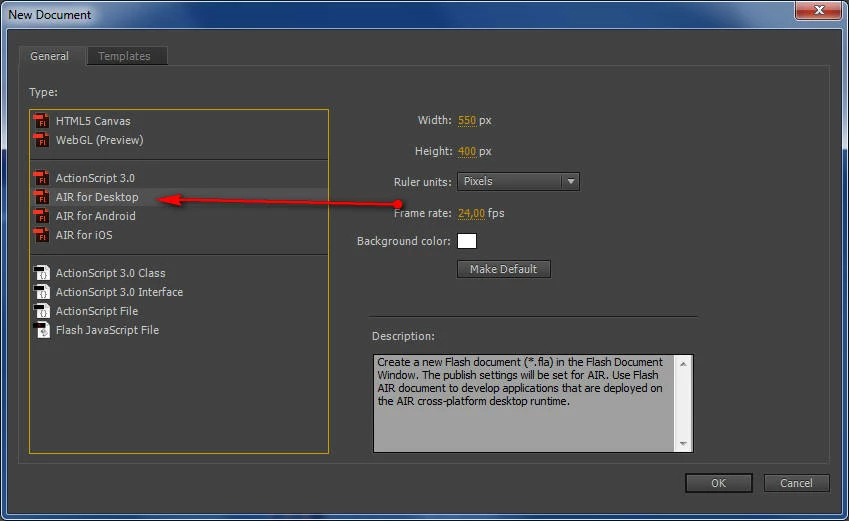849x521 pixels.
Task: Click the Width value 550
Action: pos(467,120)
